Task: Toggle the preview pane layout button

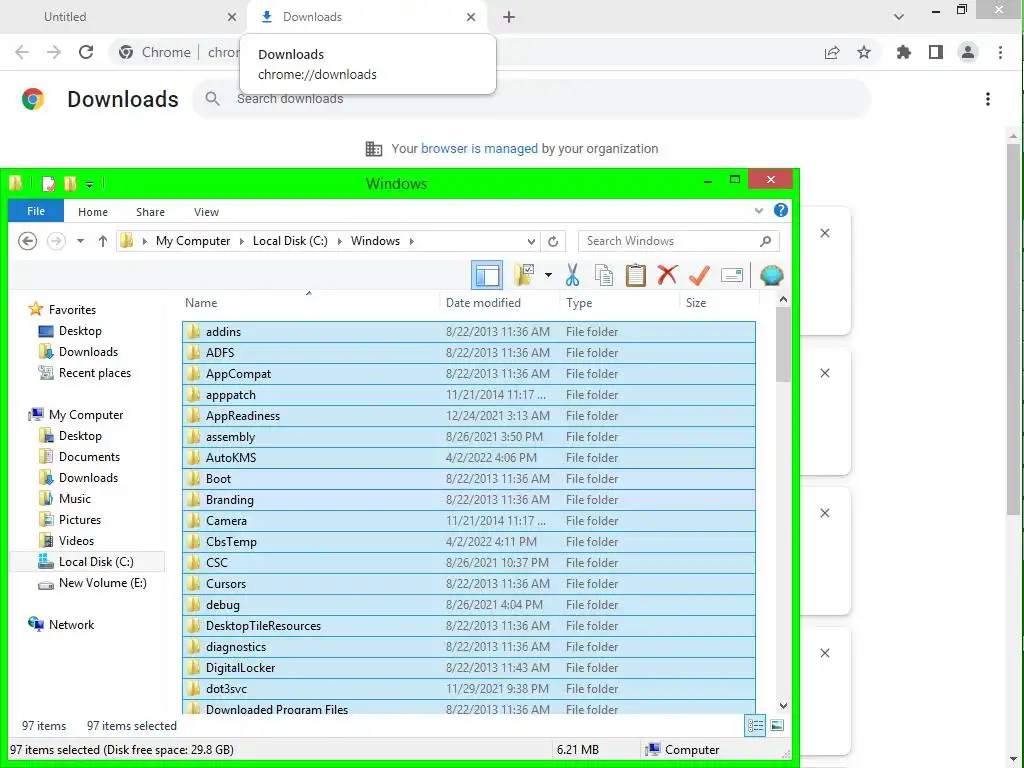Action: pyautogui.click(x=487, y=276)
